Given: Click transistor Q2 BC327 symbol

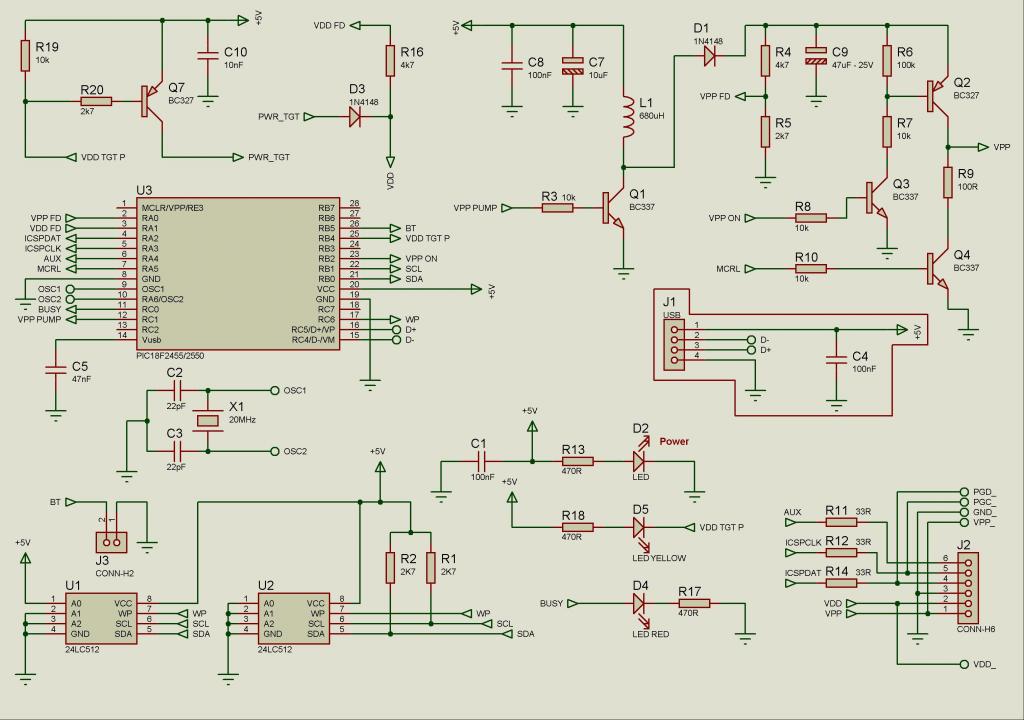Looking at the screenshot, I should (x=938, y=97).
